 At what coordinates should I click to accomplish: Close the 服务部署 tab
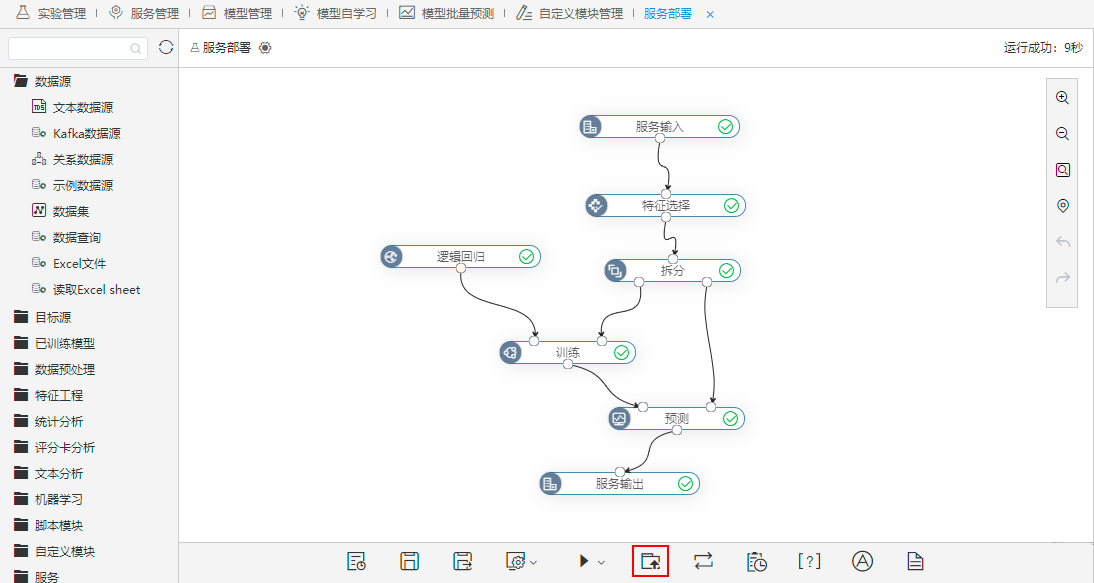(x=710, y=15)
